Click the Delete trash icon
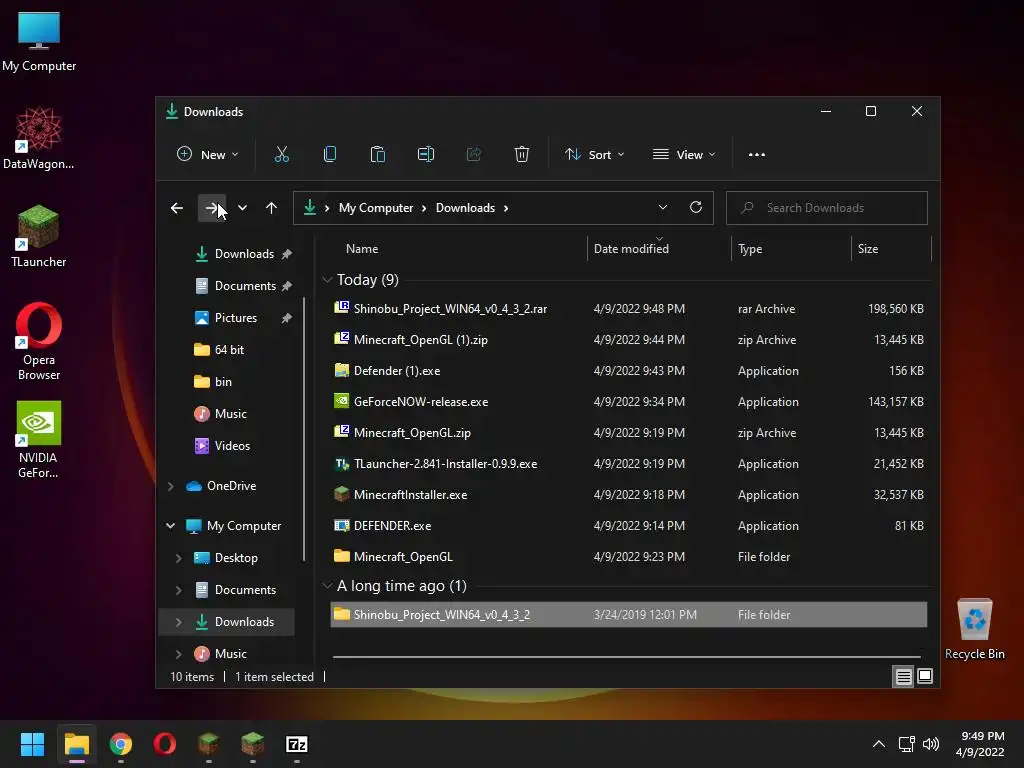Image resolution: width=1024 pixels, height=768 pixels. 522,155
